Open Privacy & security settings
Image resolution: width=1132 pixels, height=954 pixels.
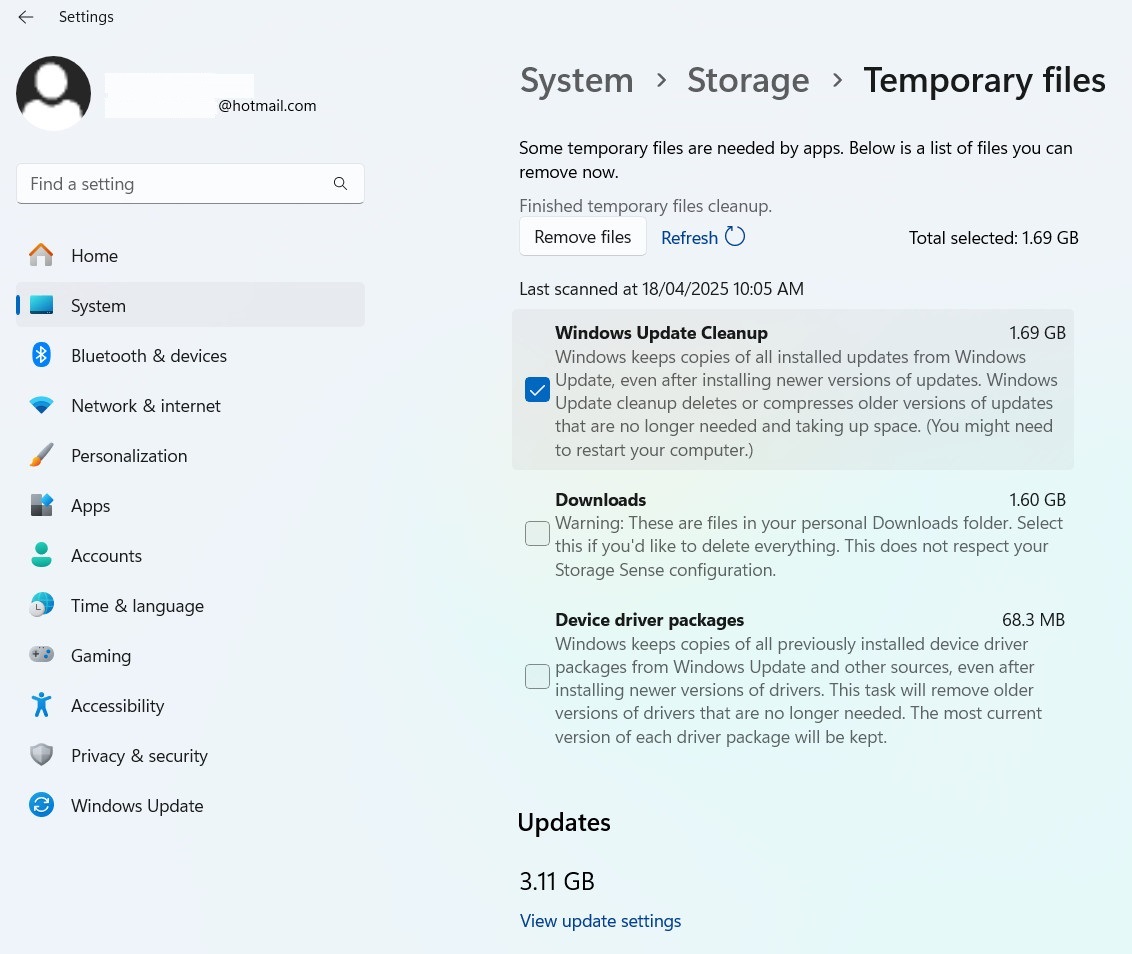139,756
